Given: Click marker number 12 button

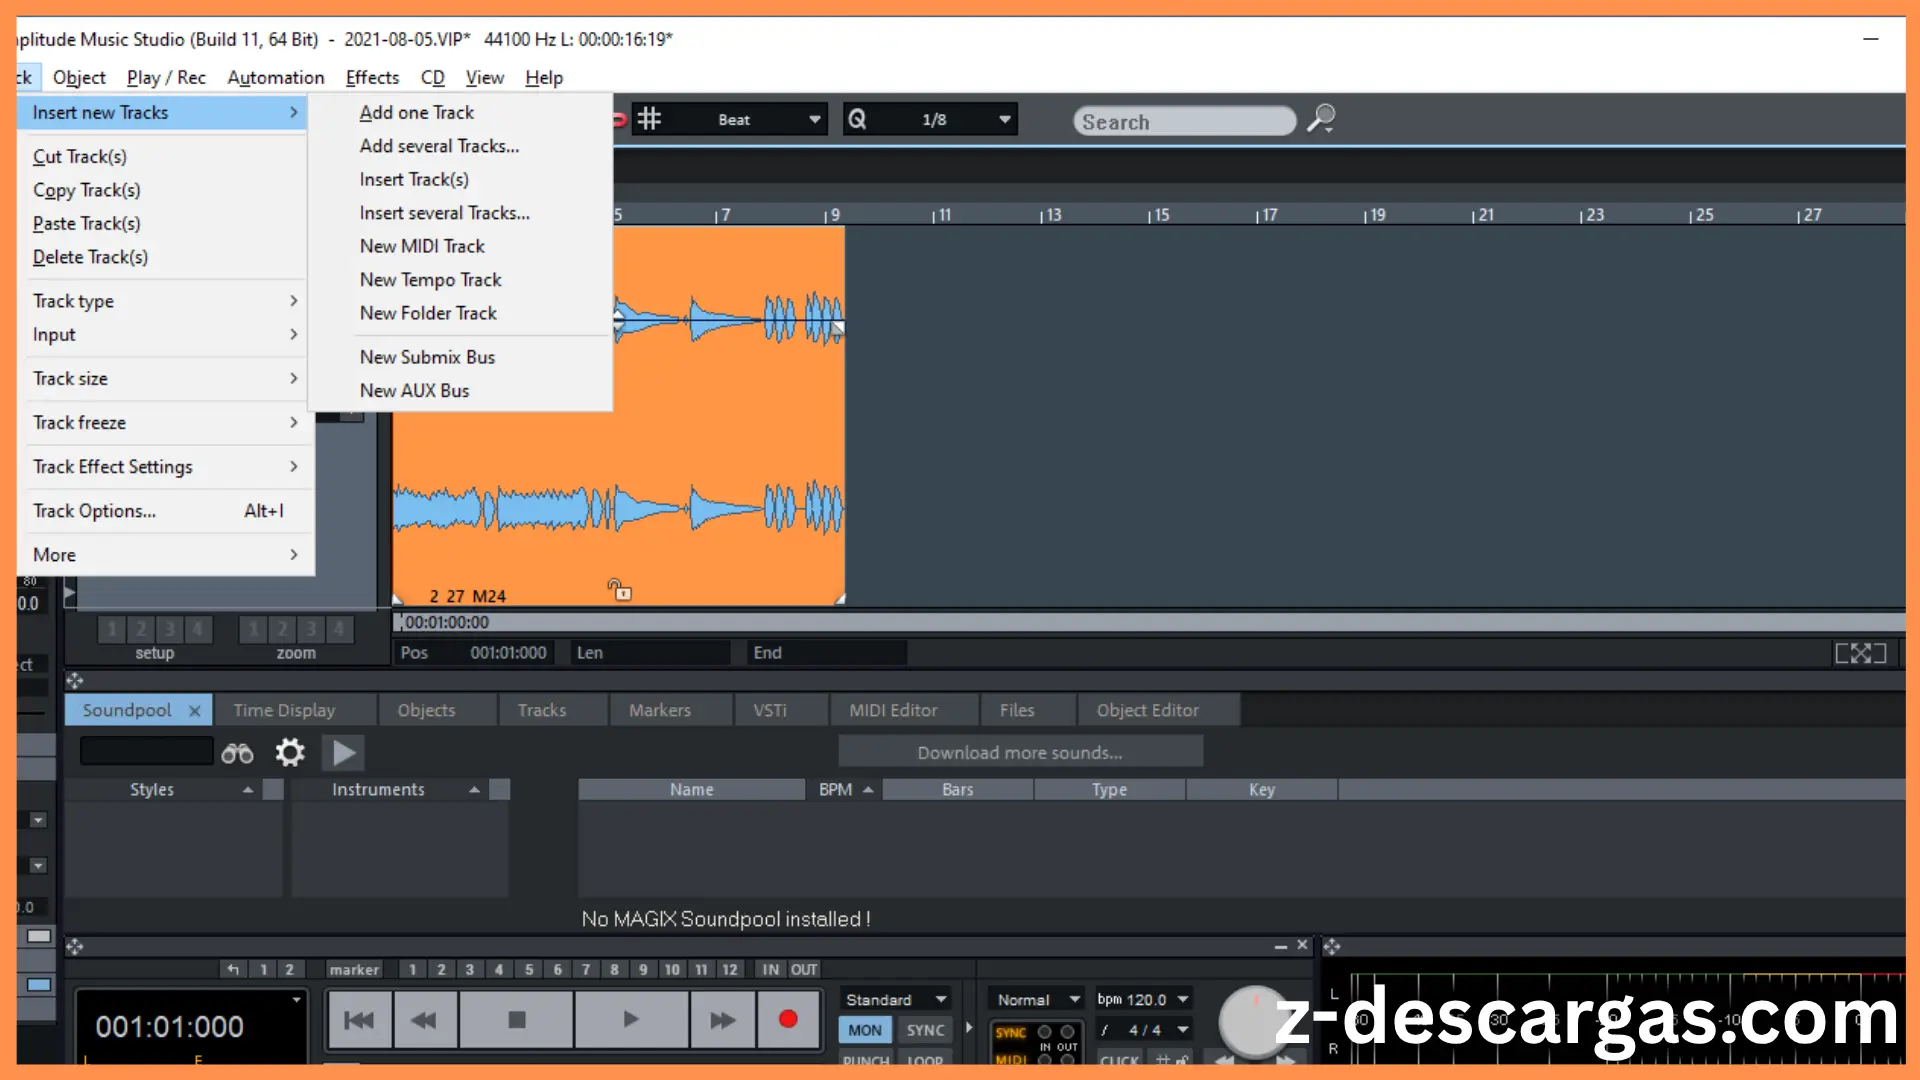Looking at the screenshot, I should pyautogui.click(x=730, y=969).
